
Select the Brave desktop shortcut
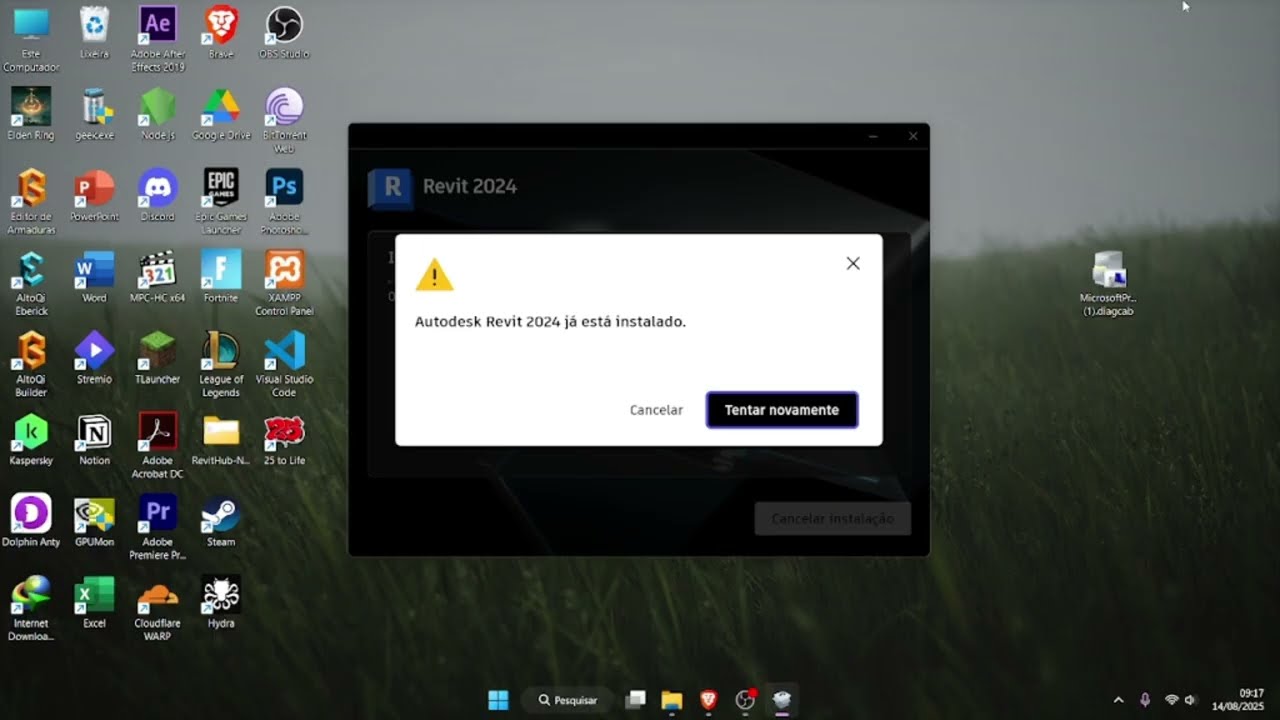coord(221,33)
